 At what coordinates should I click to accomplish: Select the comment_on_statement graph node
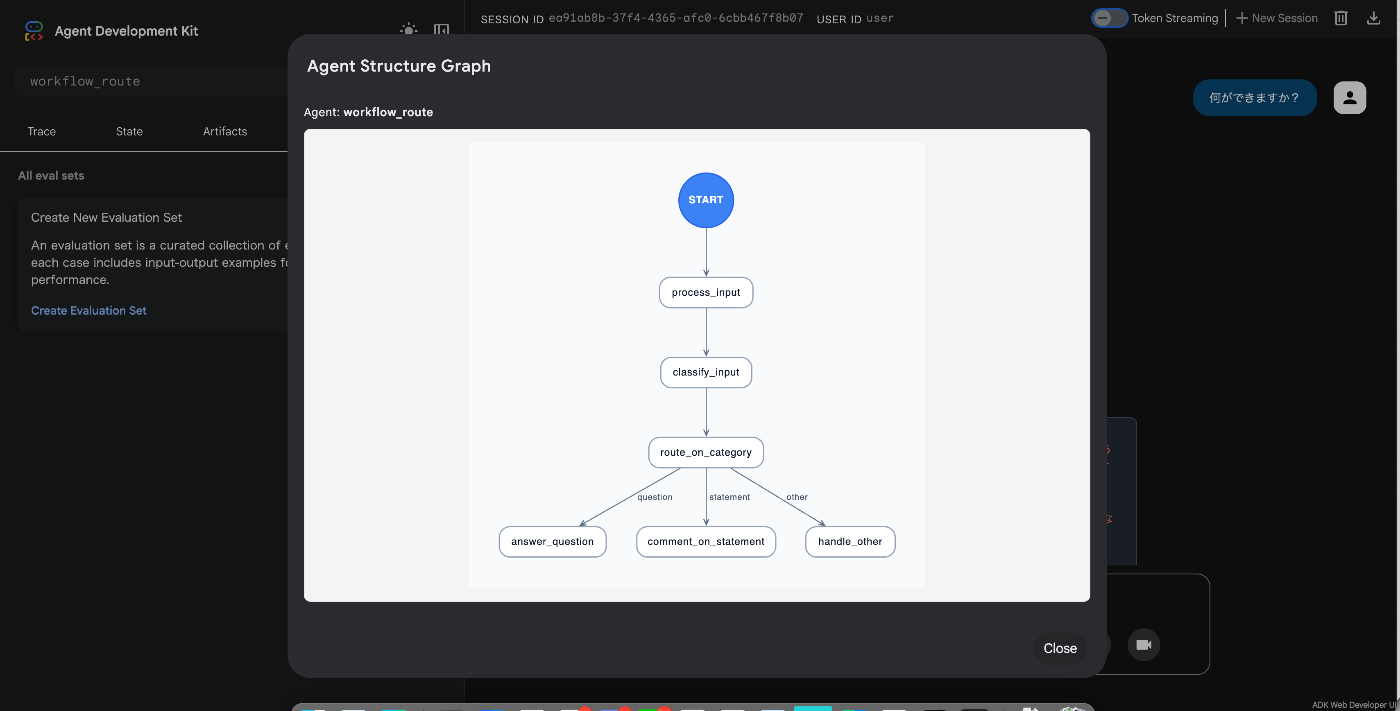pos(706,542)
